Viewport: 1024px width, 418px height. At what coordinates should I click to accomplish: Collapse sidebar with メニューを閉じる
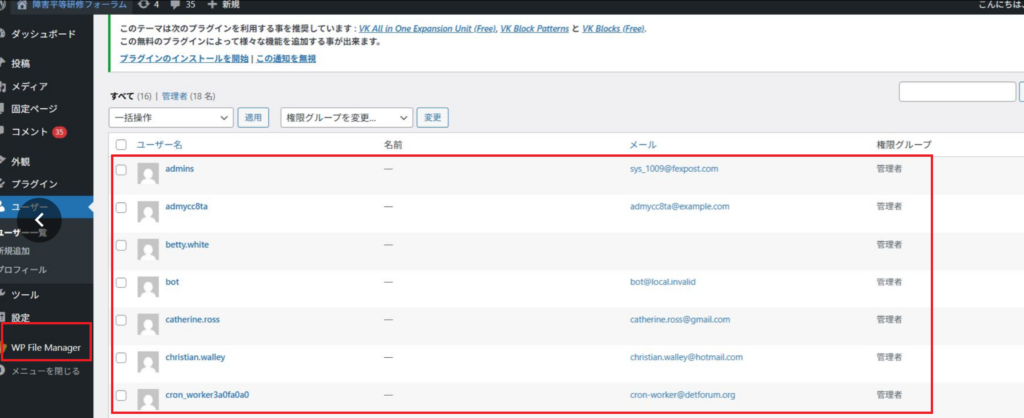[46, 371]
